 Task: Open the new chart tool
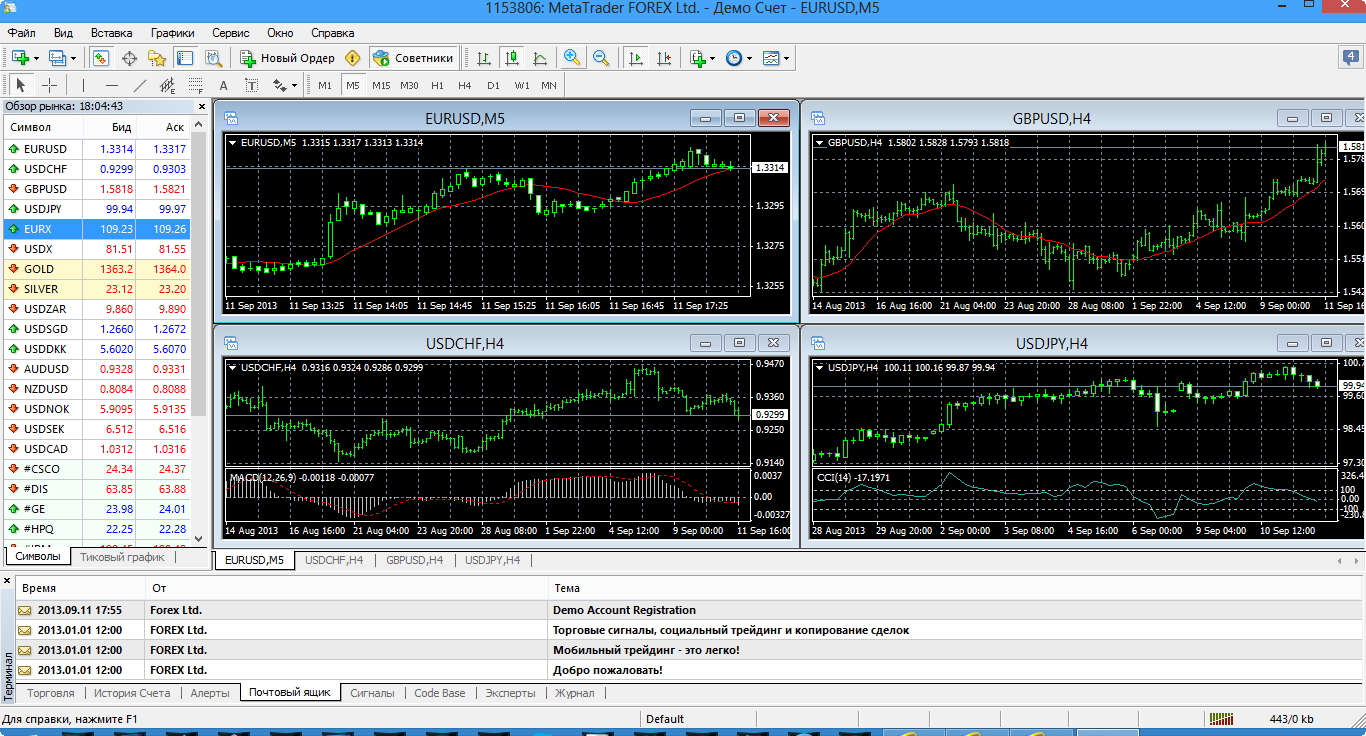point(20,58)
